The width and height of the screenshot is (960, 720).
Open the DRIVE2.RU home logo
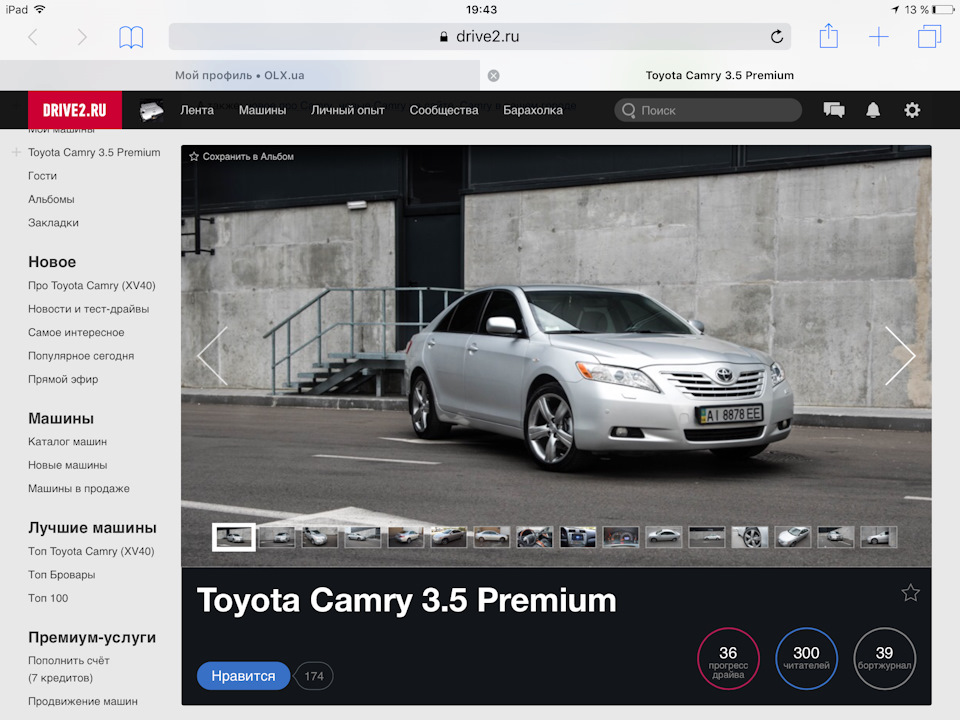click(x=75, y=110)
